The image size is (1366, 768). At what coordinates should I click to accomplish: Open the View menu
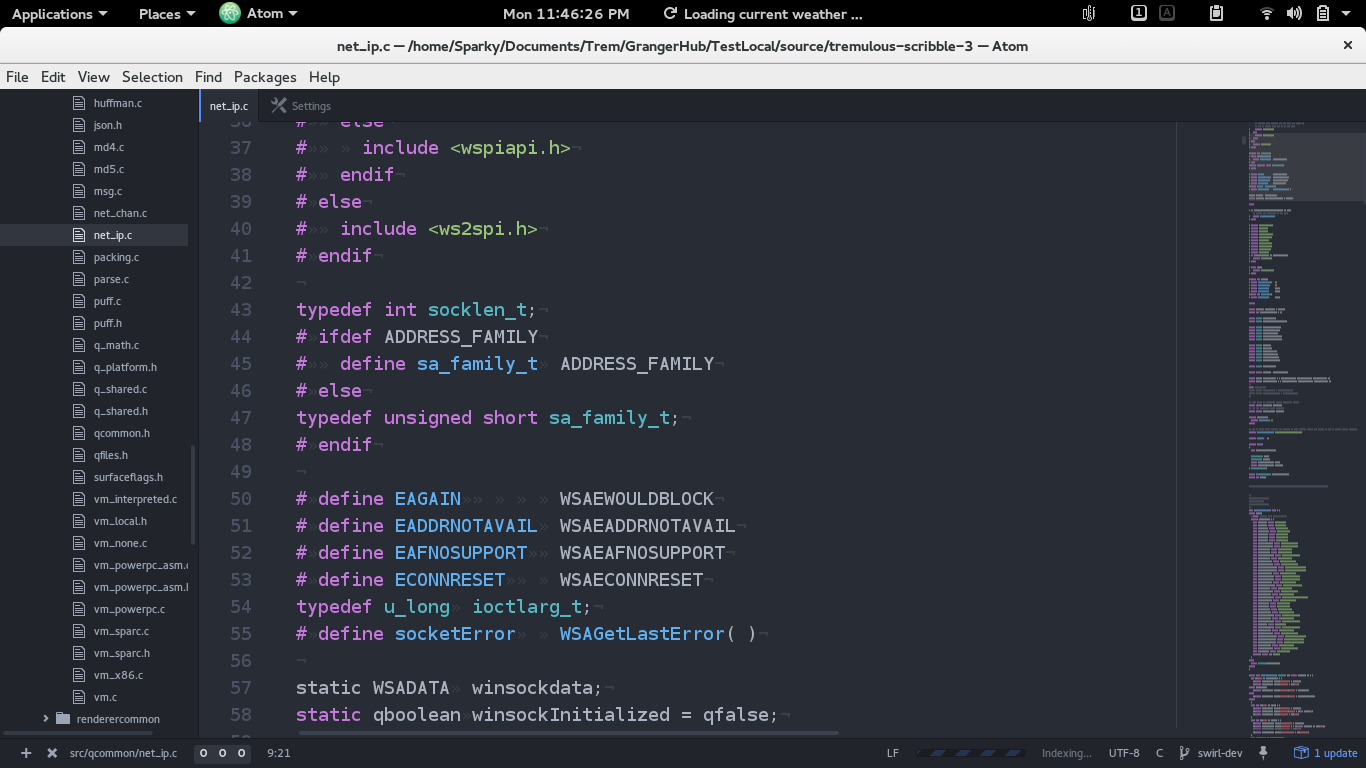[94, 77]
